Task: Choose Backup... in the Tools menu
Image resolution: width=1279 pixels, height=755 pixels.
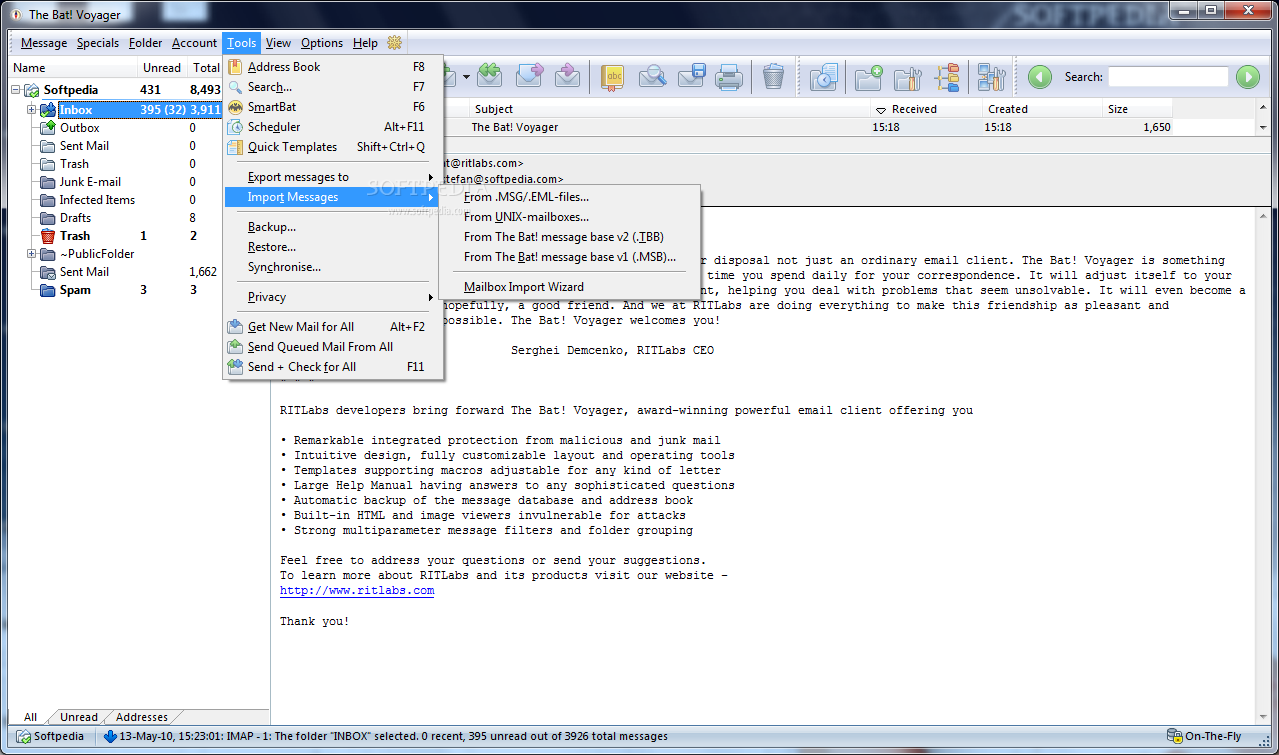Action: point(333,227)
